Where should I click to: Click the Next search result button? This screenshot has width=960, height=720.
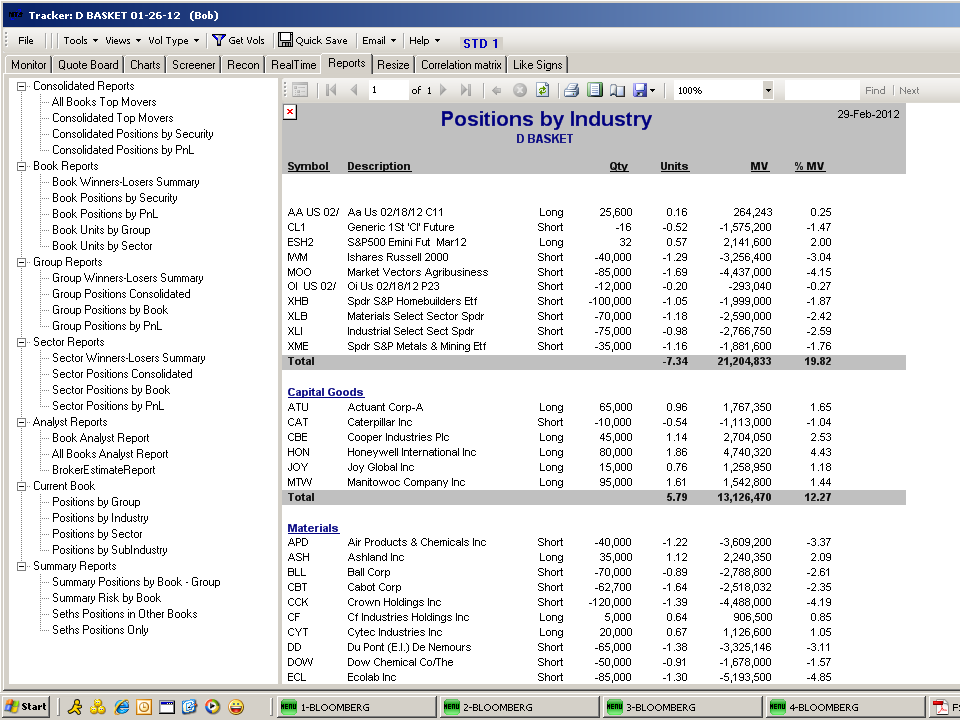[909, 91]
